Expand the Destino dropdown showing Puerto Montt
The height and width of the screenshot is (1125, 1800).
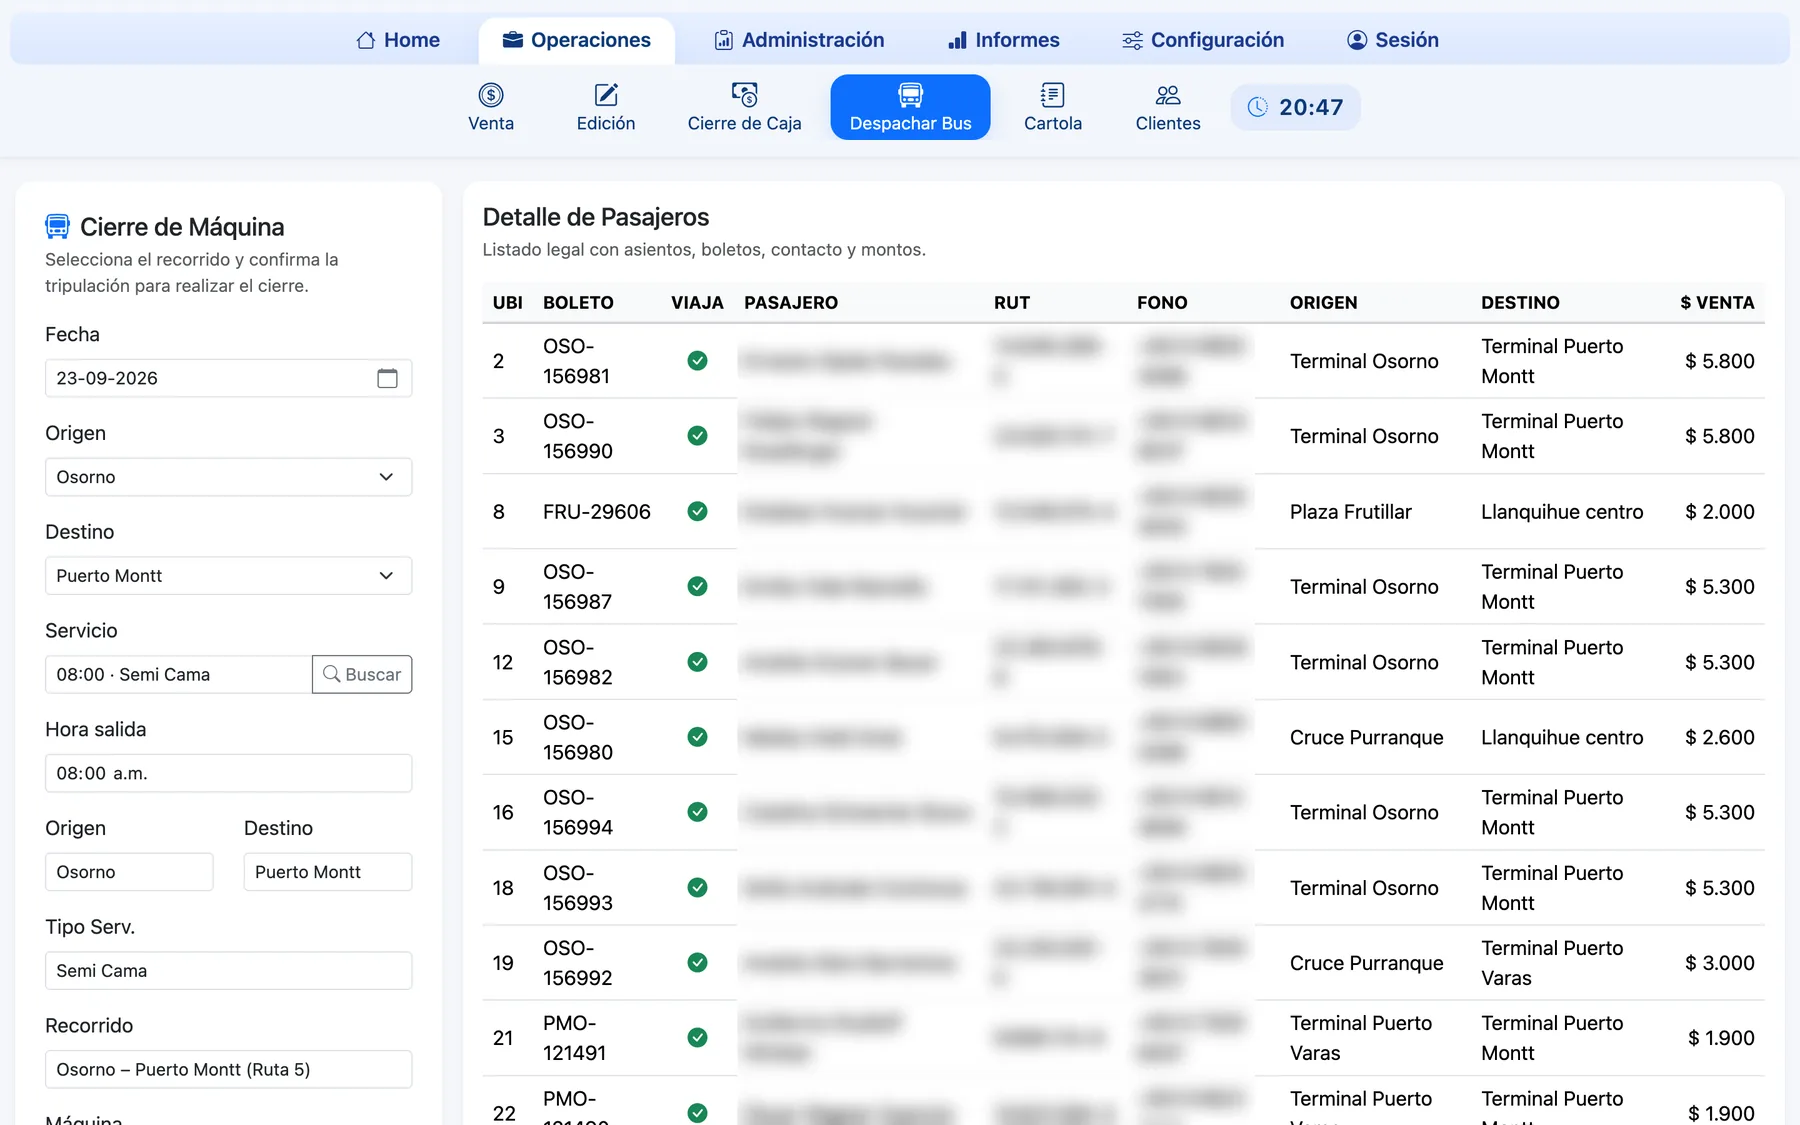click(228, 576)
